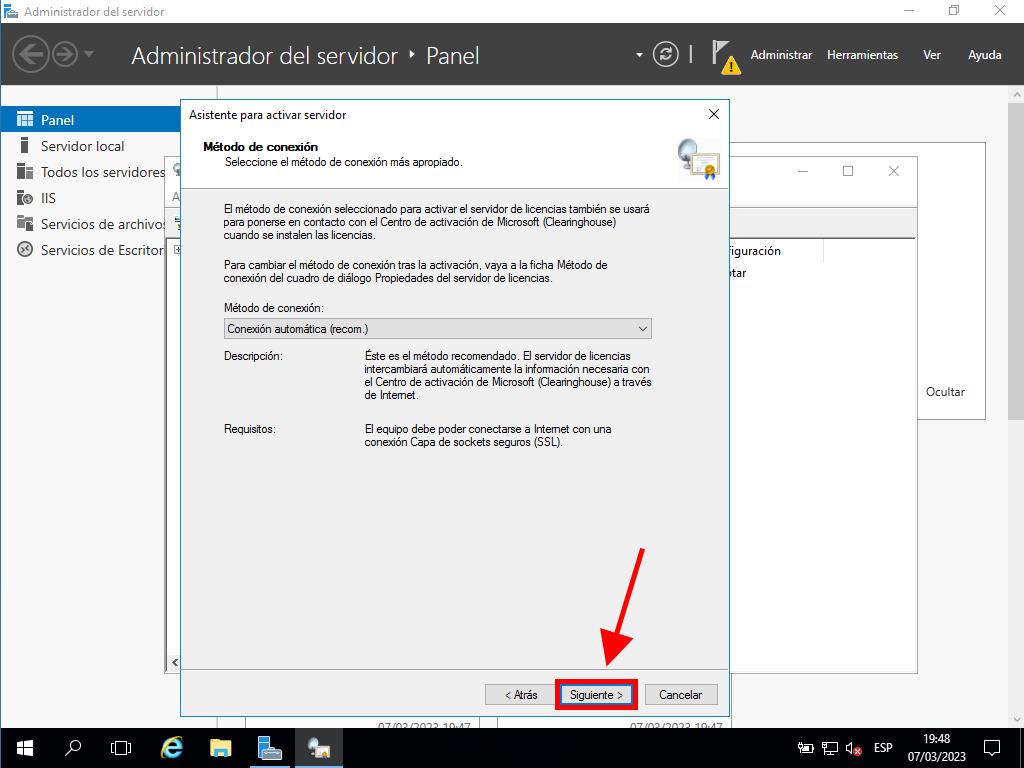Open Task View on the taskbar
This screenshot has height=768, width=1024.
point(121,747)
